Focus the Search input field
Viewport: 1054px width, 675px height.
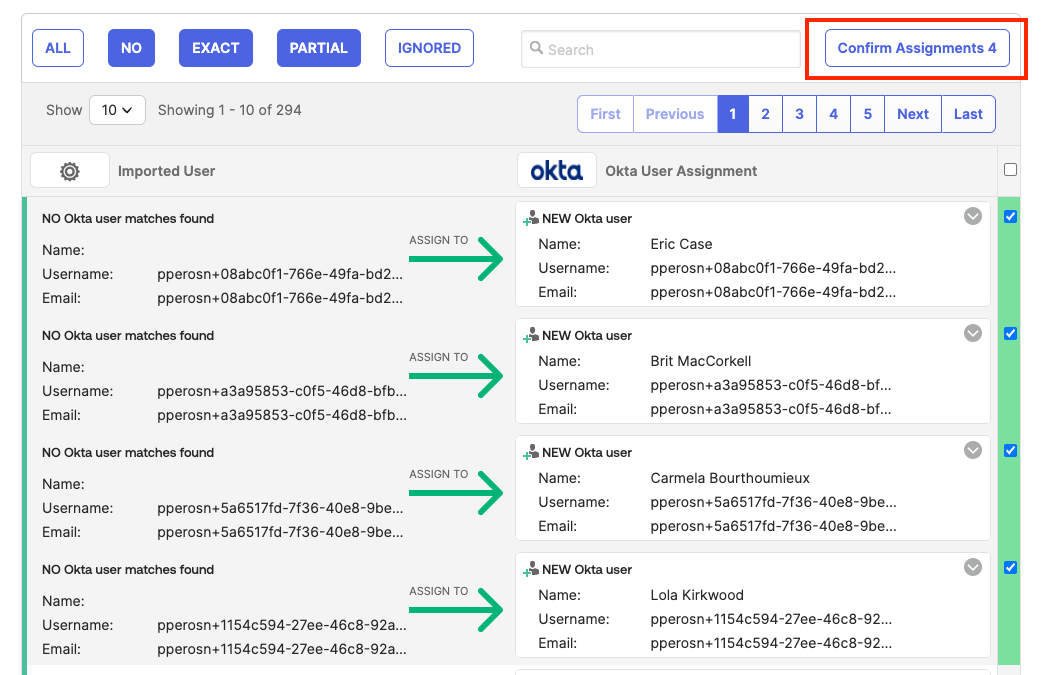tap(661, 49)
